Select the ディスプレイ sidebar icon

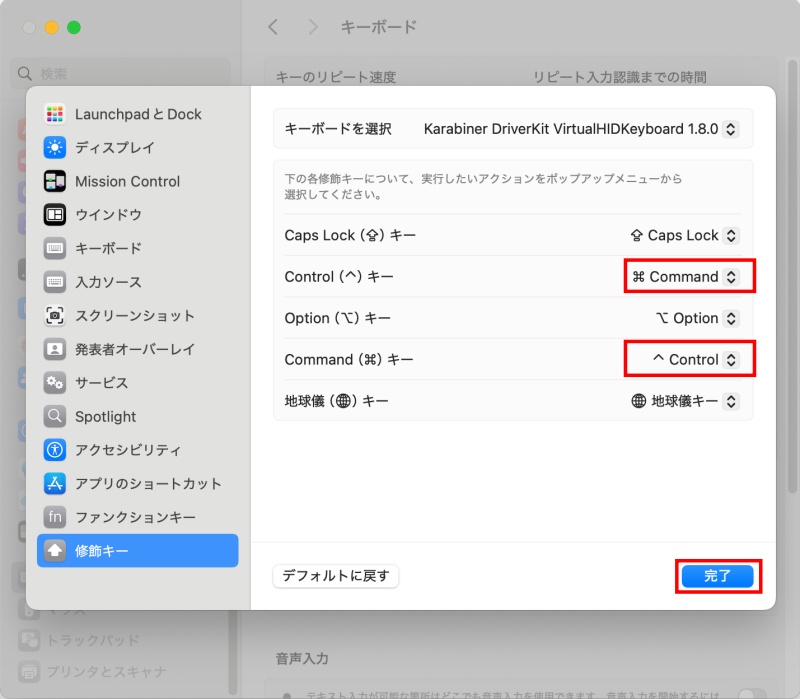55,148
